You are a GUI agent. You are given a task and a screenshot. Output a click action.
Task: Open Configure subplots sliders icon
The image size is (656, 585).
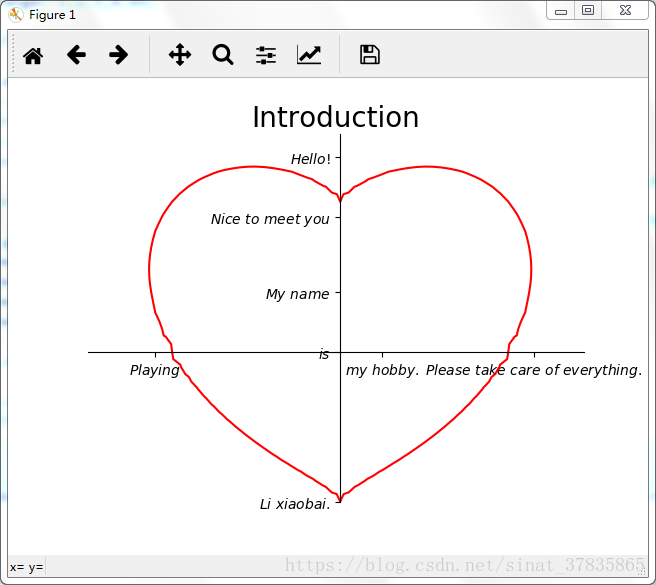tap(266, 55)
